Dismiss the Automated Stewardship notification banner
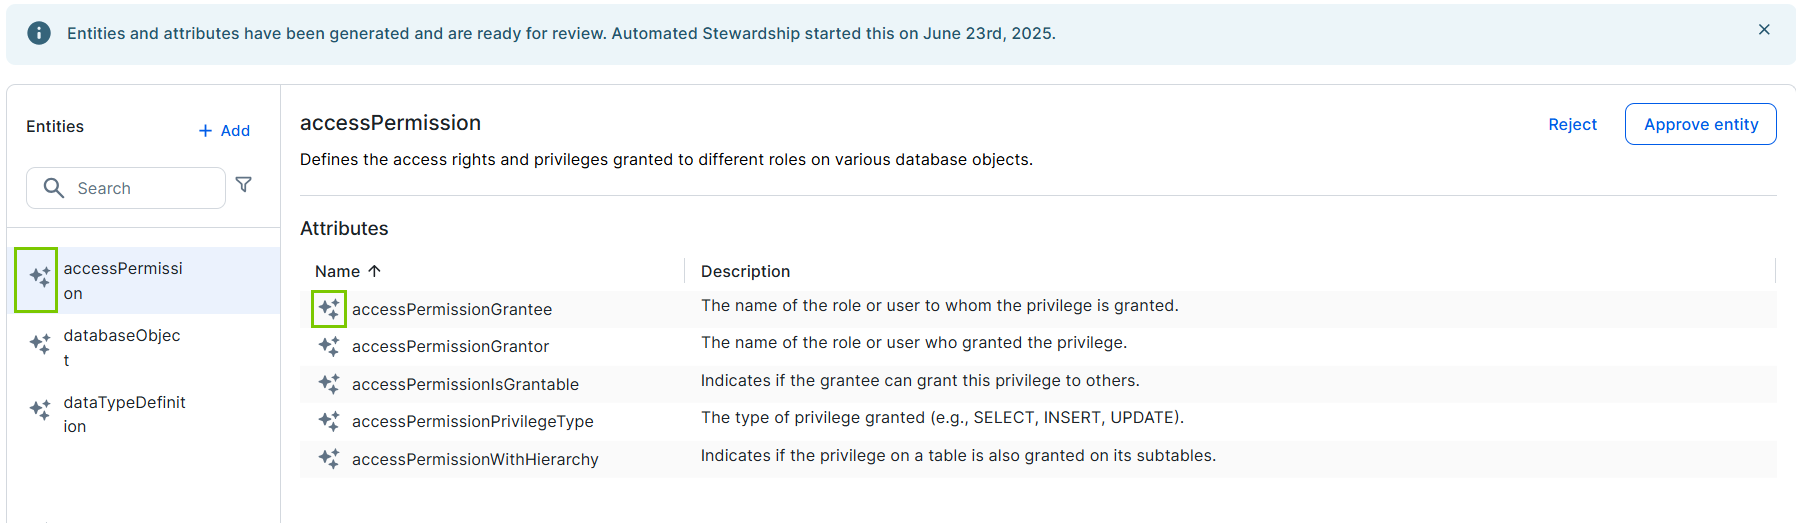This screenshot has width=1796, height=523. pyautogui.click(x=1764, y=30)
